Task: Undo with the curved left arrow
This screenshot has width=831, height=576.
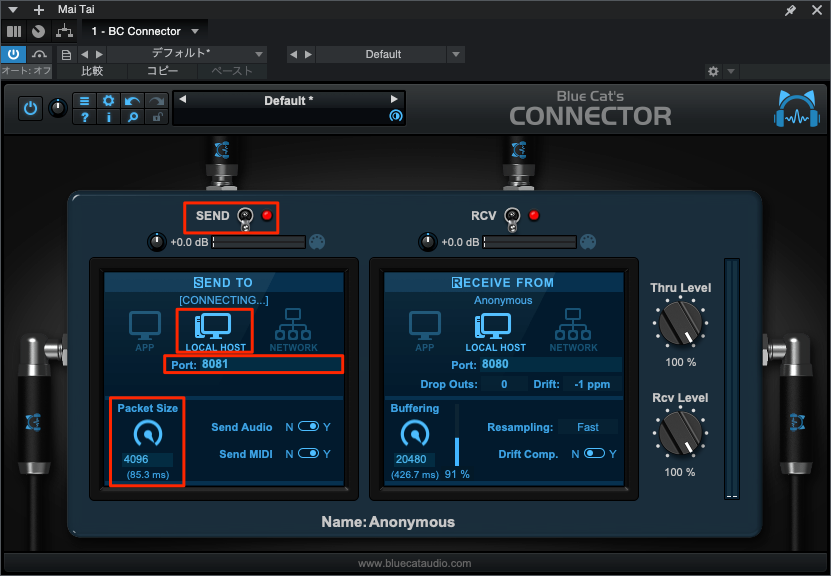Action: pos(132,101)
